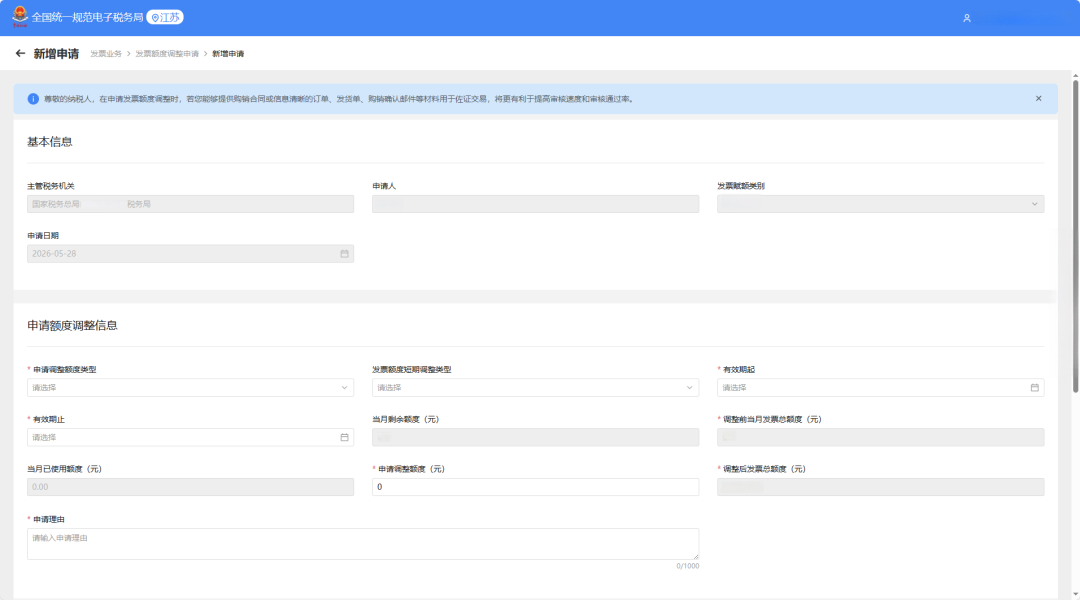Go to 发票额度调整申请 breadcrumb
1080x600 pixels.
click(167, 54)
